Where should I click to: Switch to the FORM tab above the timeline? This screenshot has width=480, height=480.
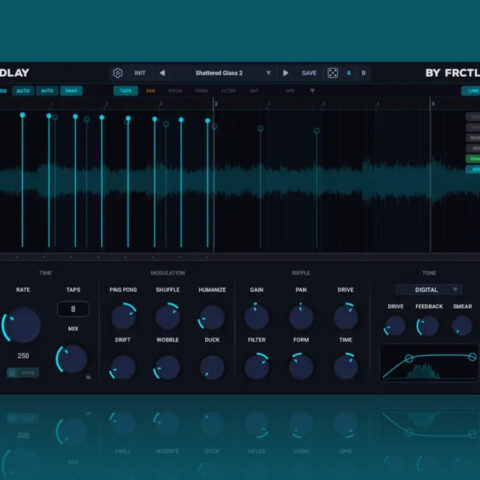(x=201, y=91)
